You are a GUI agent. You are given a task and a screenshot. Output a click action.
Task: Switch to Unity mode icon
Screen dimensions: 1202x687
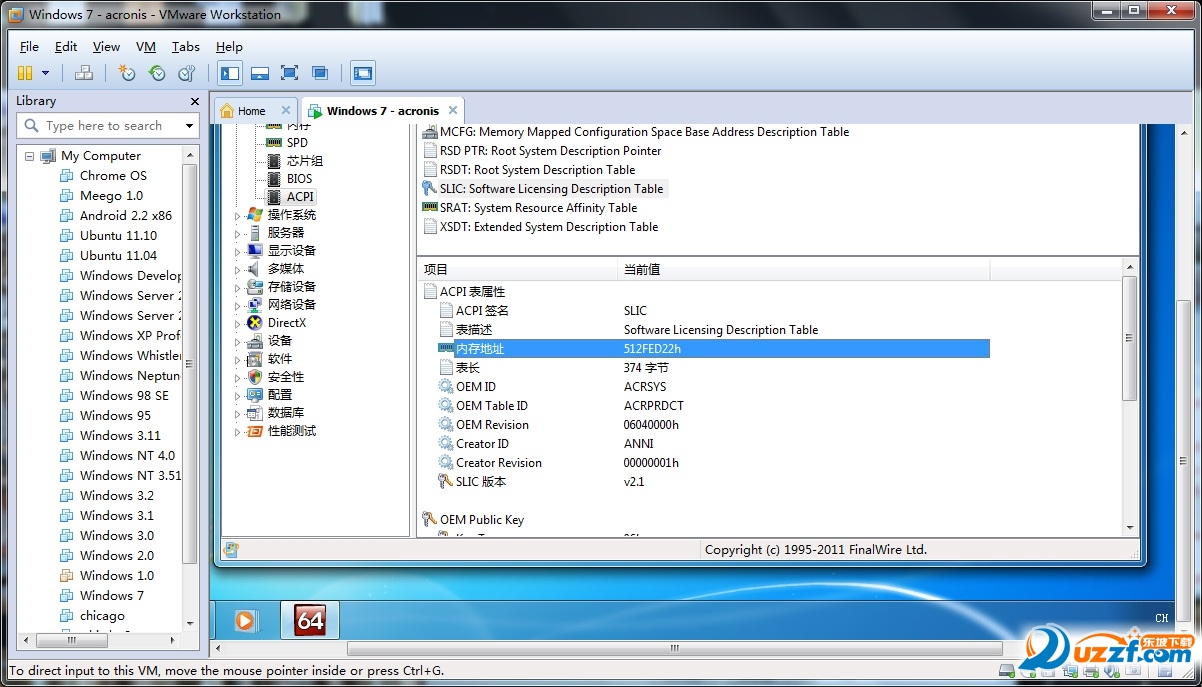pyautogui.click(x=320, y=73)
